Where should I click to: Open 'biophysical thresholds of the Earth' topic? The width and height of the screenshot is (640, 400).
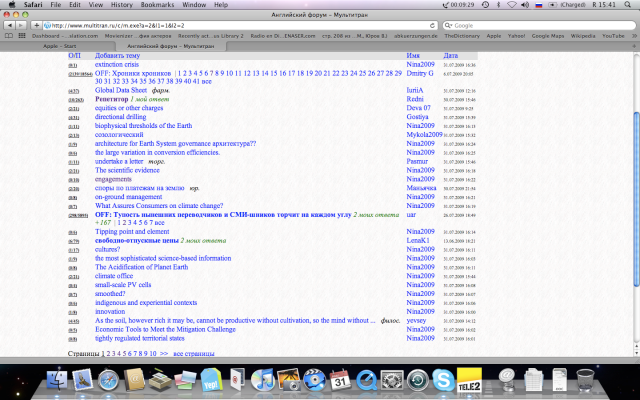point(143,126)
